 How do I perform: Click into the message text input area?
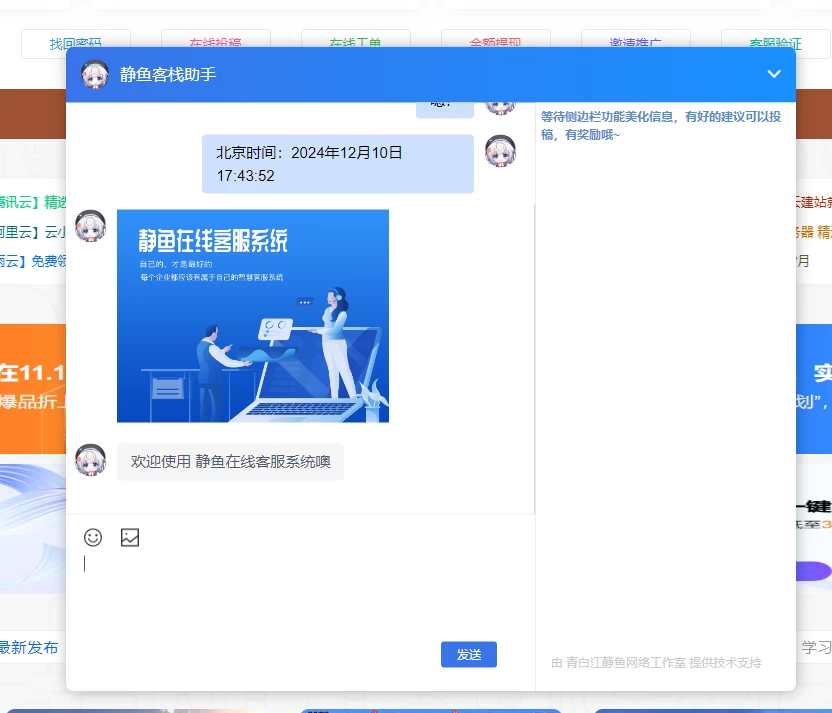[x=300, y=590]
